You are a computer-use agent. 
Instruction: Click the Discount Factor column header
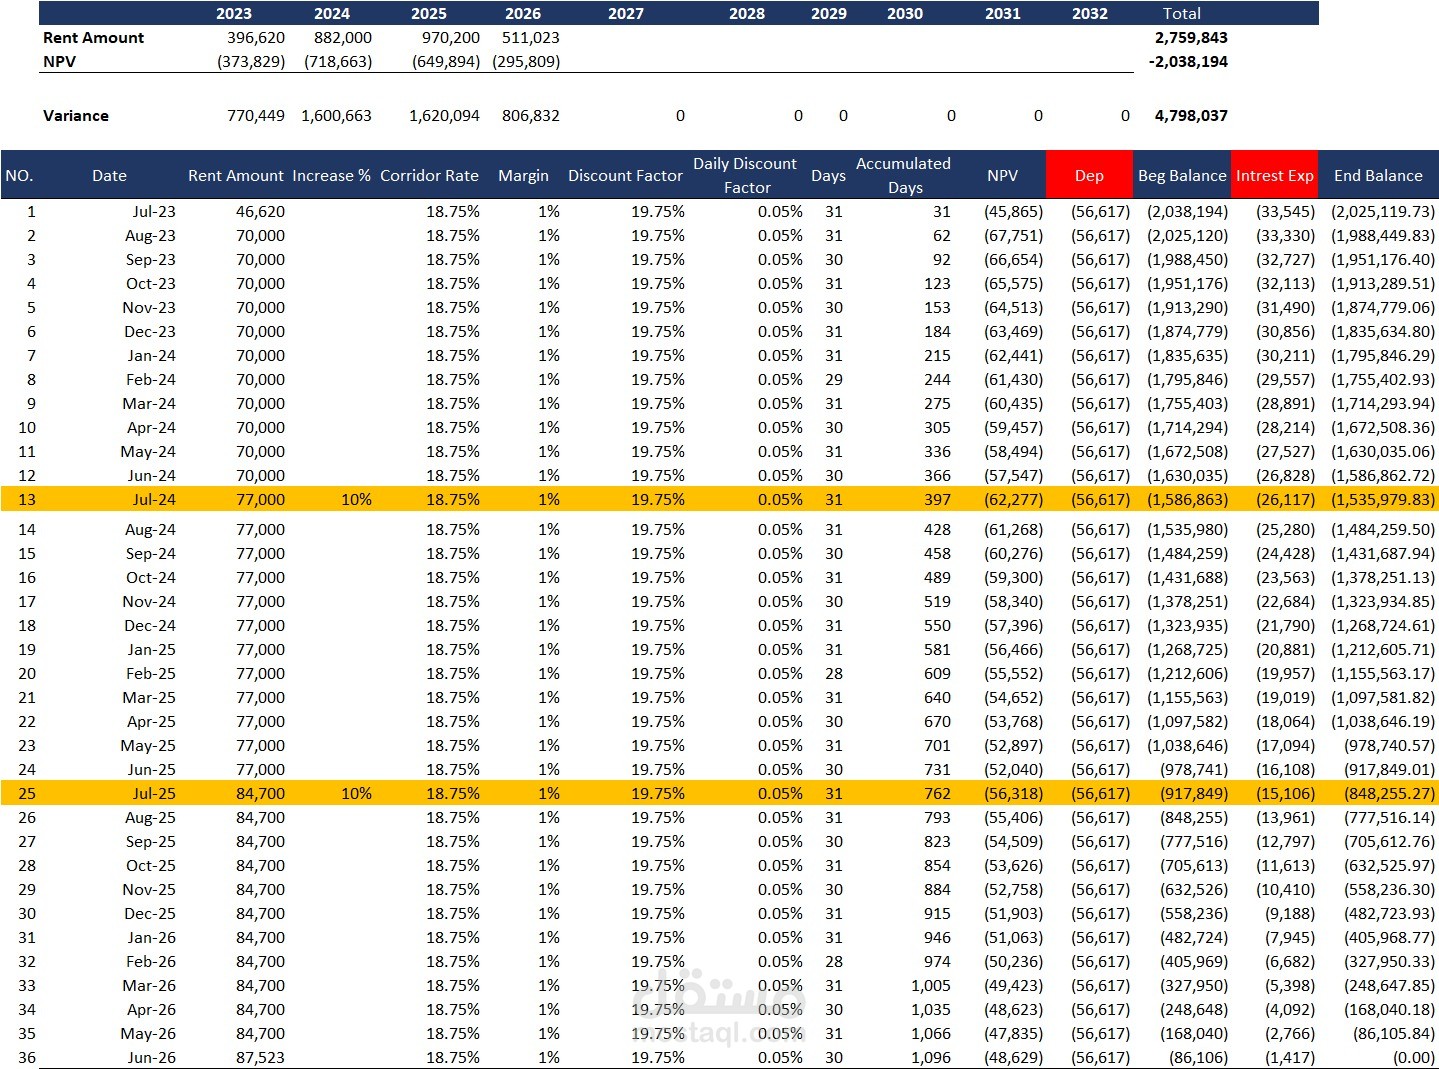click(625, 175)
